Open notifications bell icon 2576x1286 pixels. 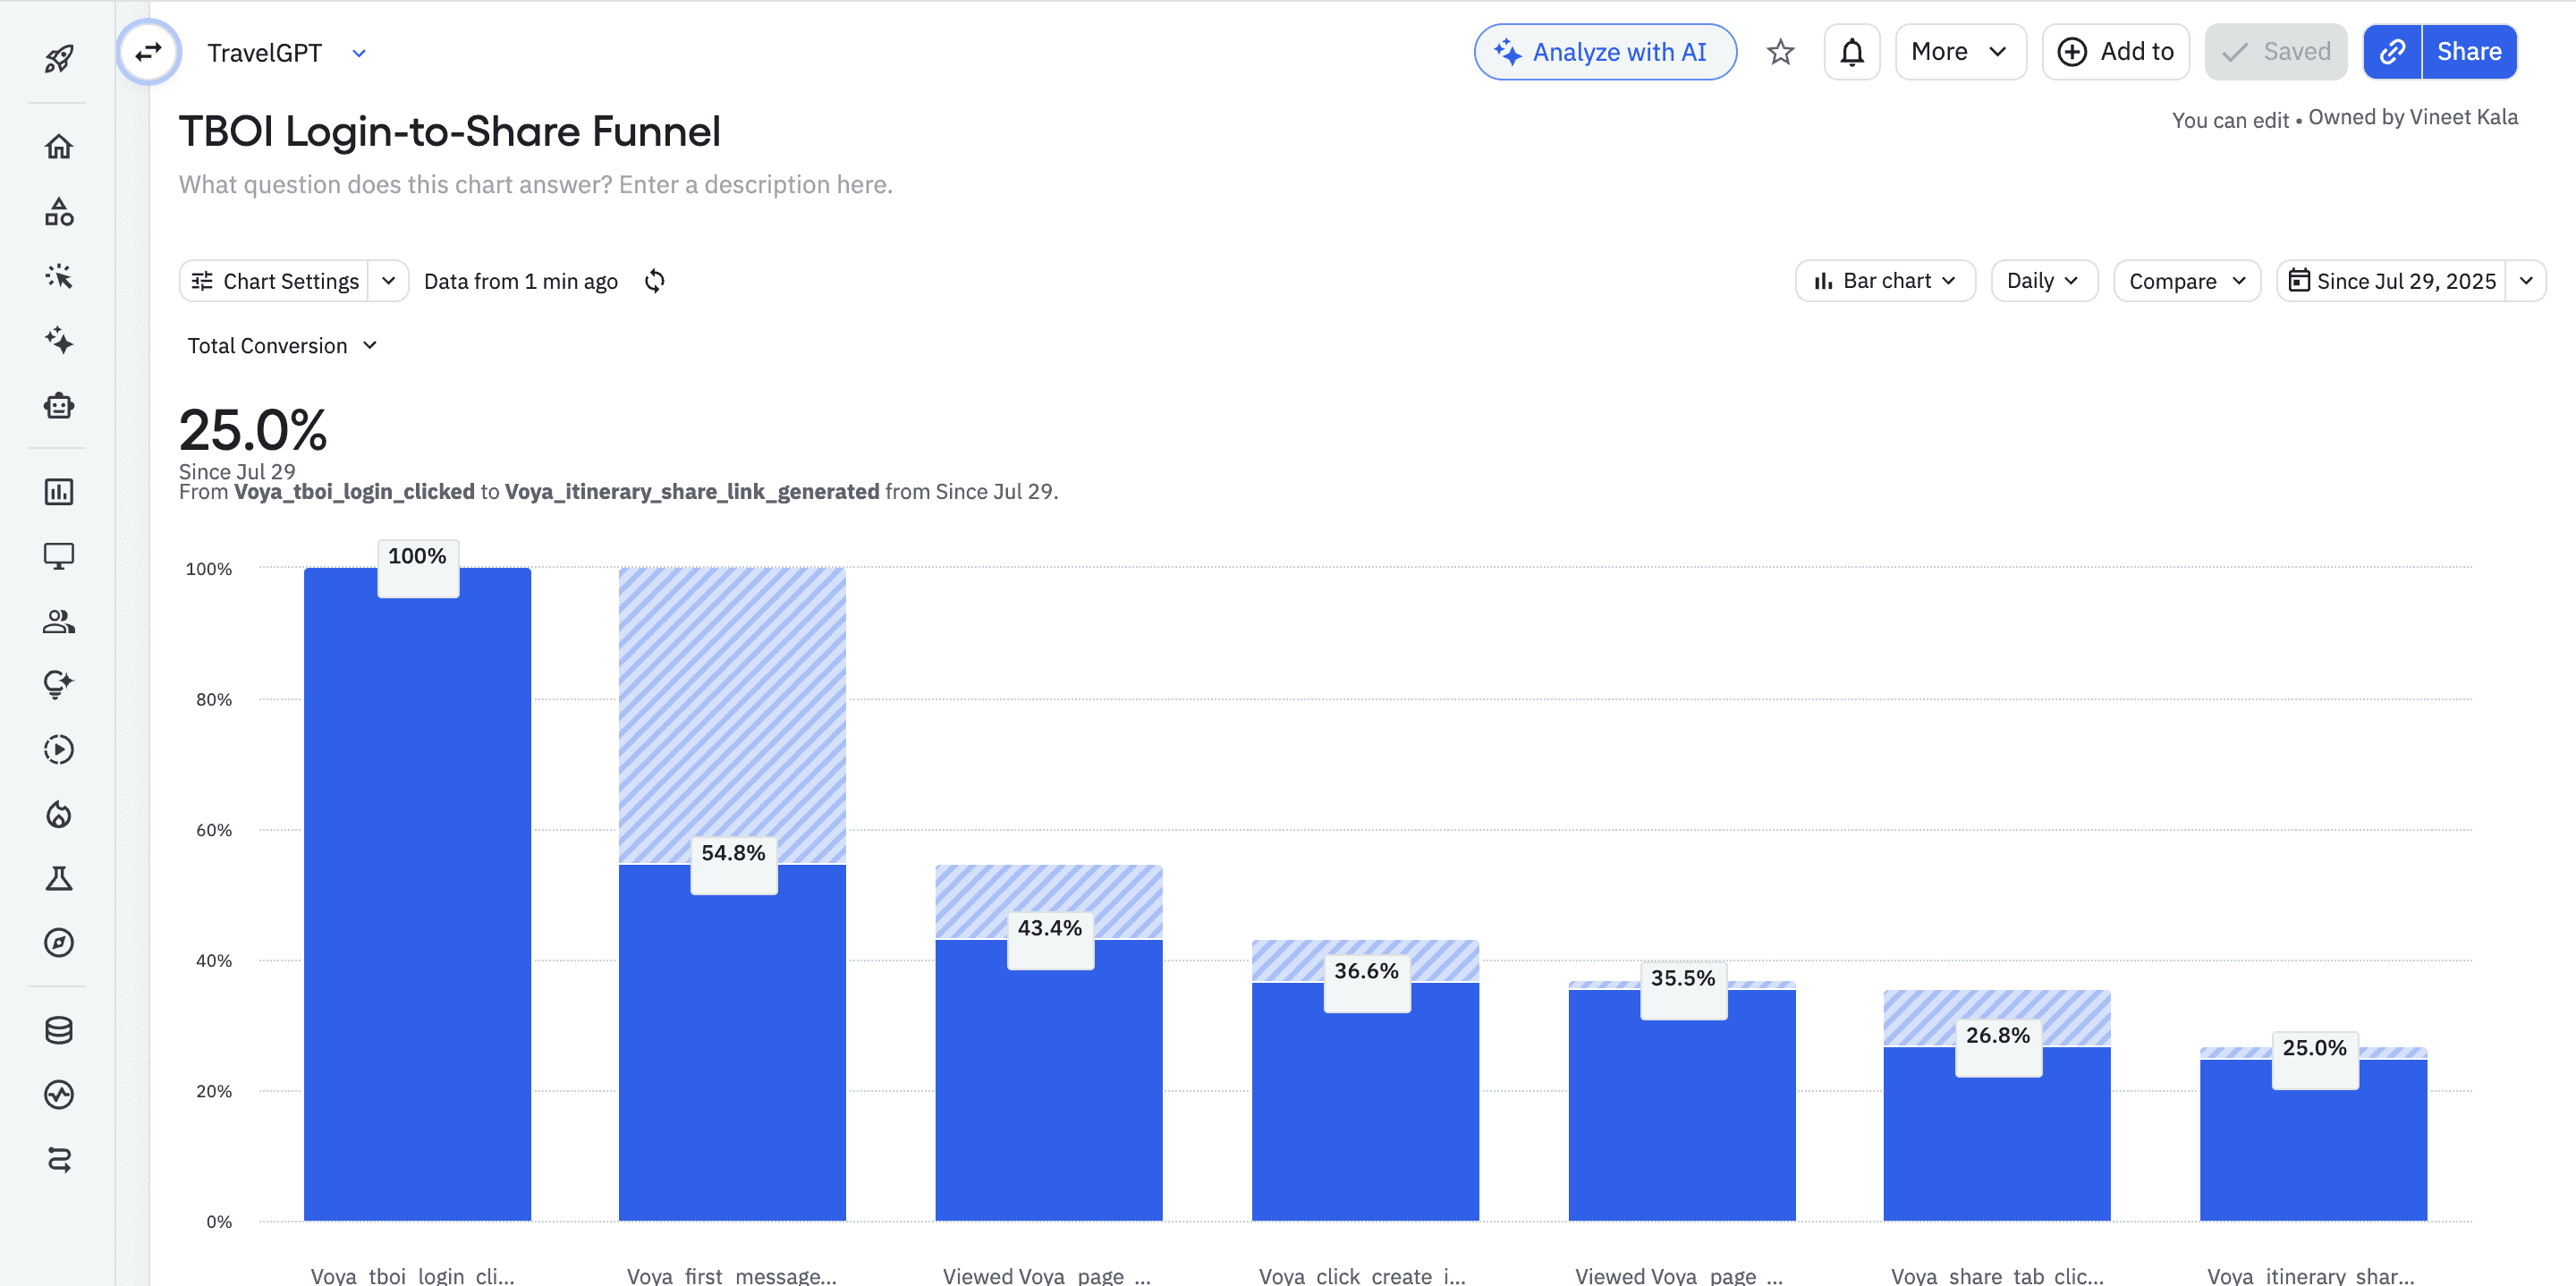1852,52
